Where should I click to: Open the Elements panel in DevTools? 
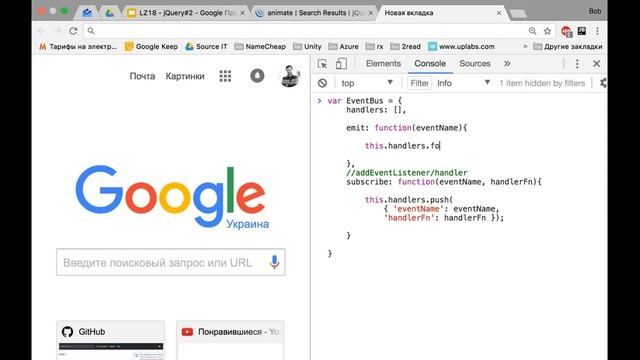(383, 64)
